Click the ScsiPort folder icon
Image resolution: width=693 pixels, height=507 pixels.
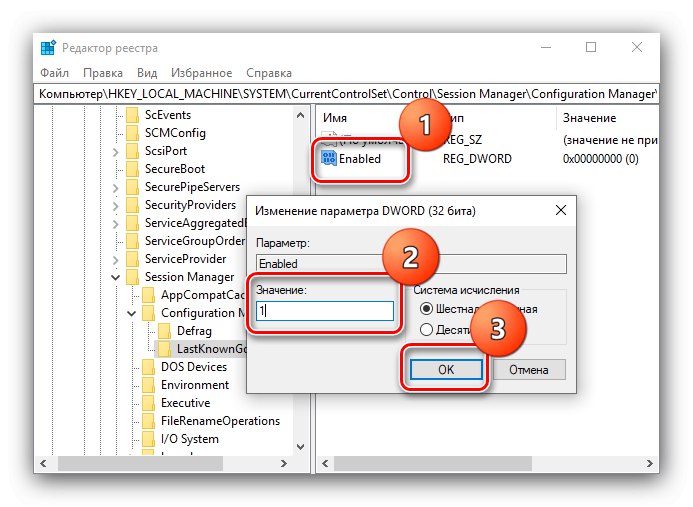coord(132,151)
